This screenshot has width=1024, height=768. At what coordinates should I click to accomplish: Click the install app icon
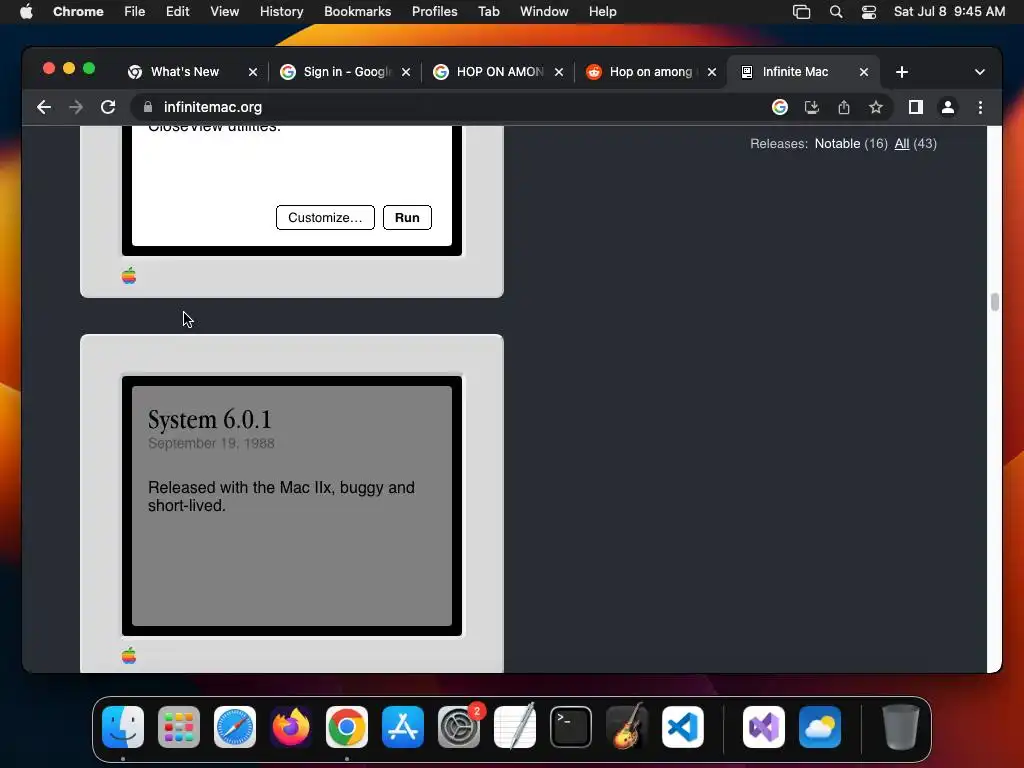click(812, 107)
